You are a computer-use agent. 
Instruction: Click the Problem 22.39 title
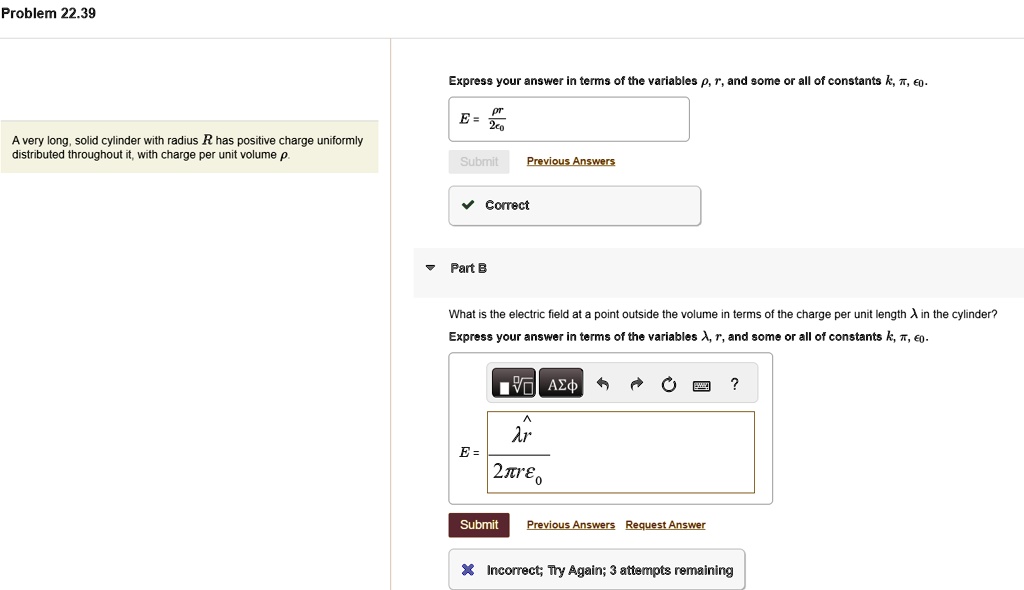(x=48, y=13)
